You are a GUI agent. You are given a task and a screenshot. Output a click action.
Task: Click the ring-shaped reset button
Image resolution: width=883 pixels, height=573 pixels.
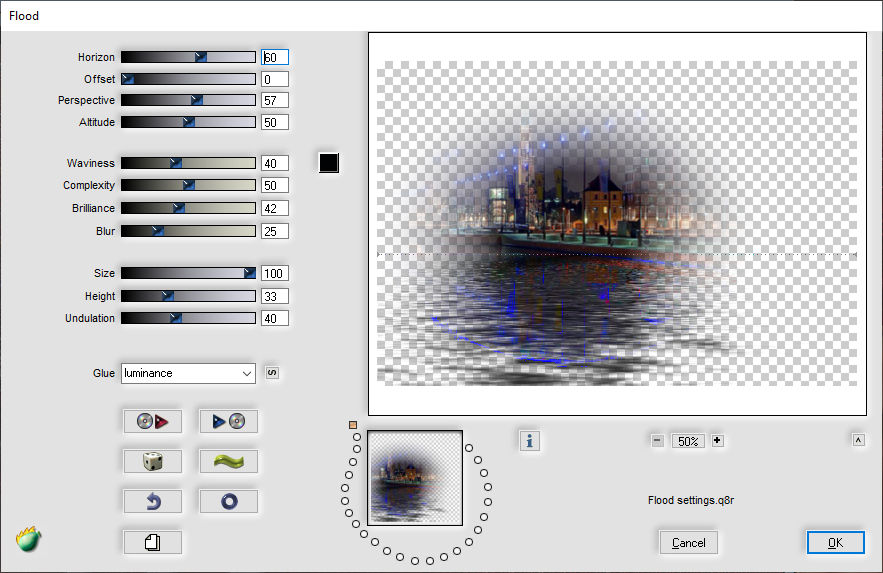(x=229, y=501)
